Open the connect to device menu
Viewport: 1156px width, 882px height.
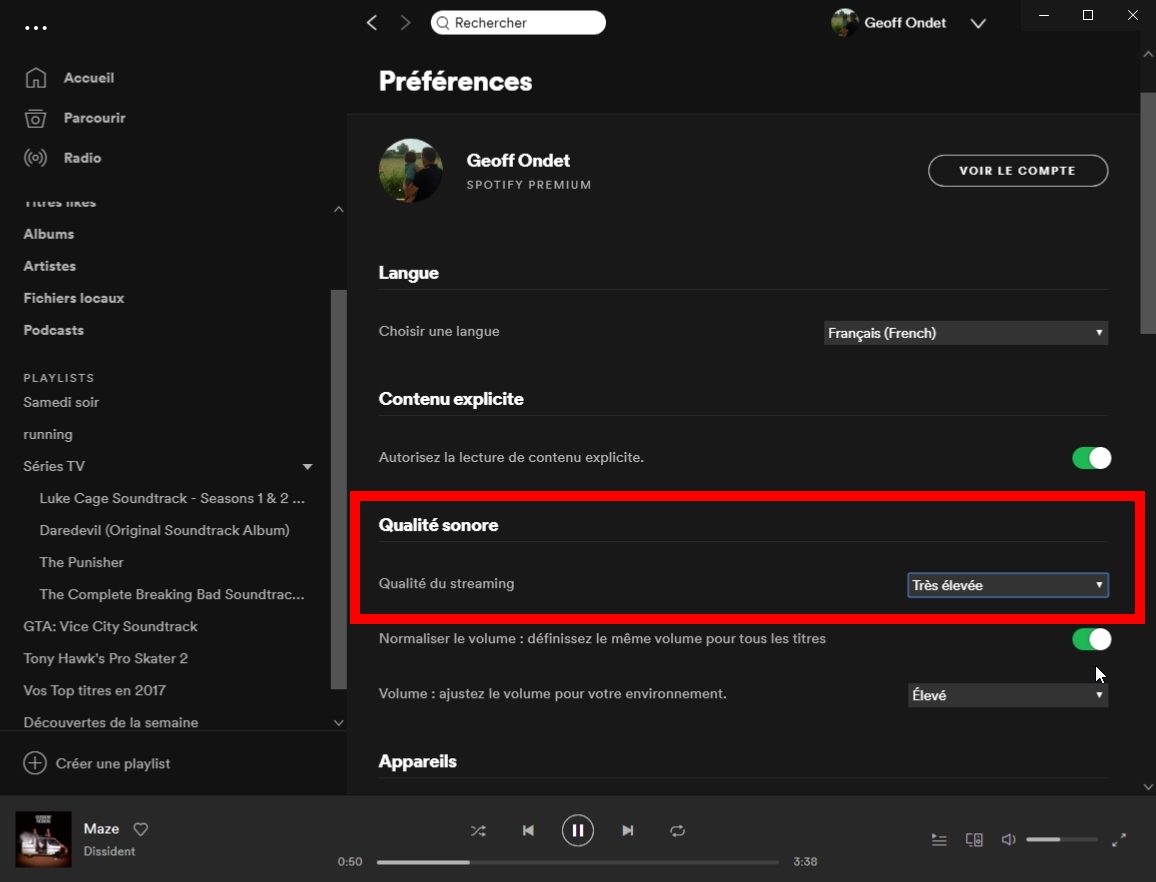click(974, 840)
